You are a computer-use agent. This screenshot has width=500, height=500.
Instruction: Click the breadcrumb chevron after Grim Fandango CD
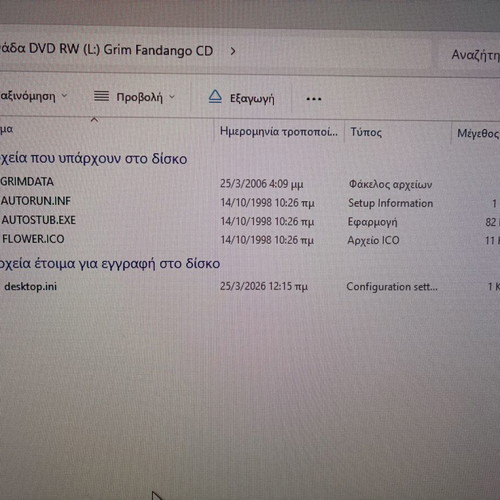(233, 51)
